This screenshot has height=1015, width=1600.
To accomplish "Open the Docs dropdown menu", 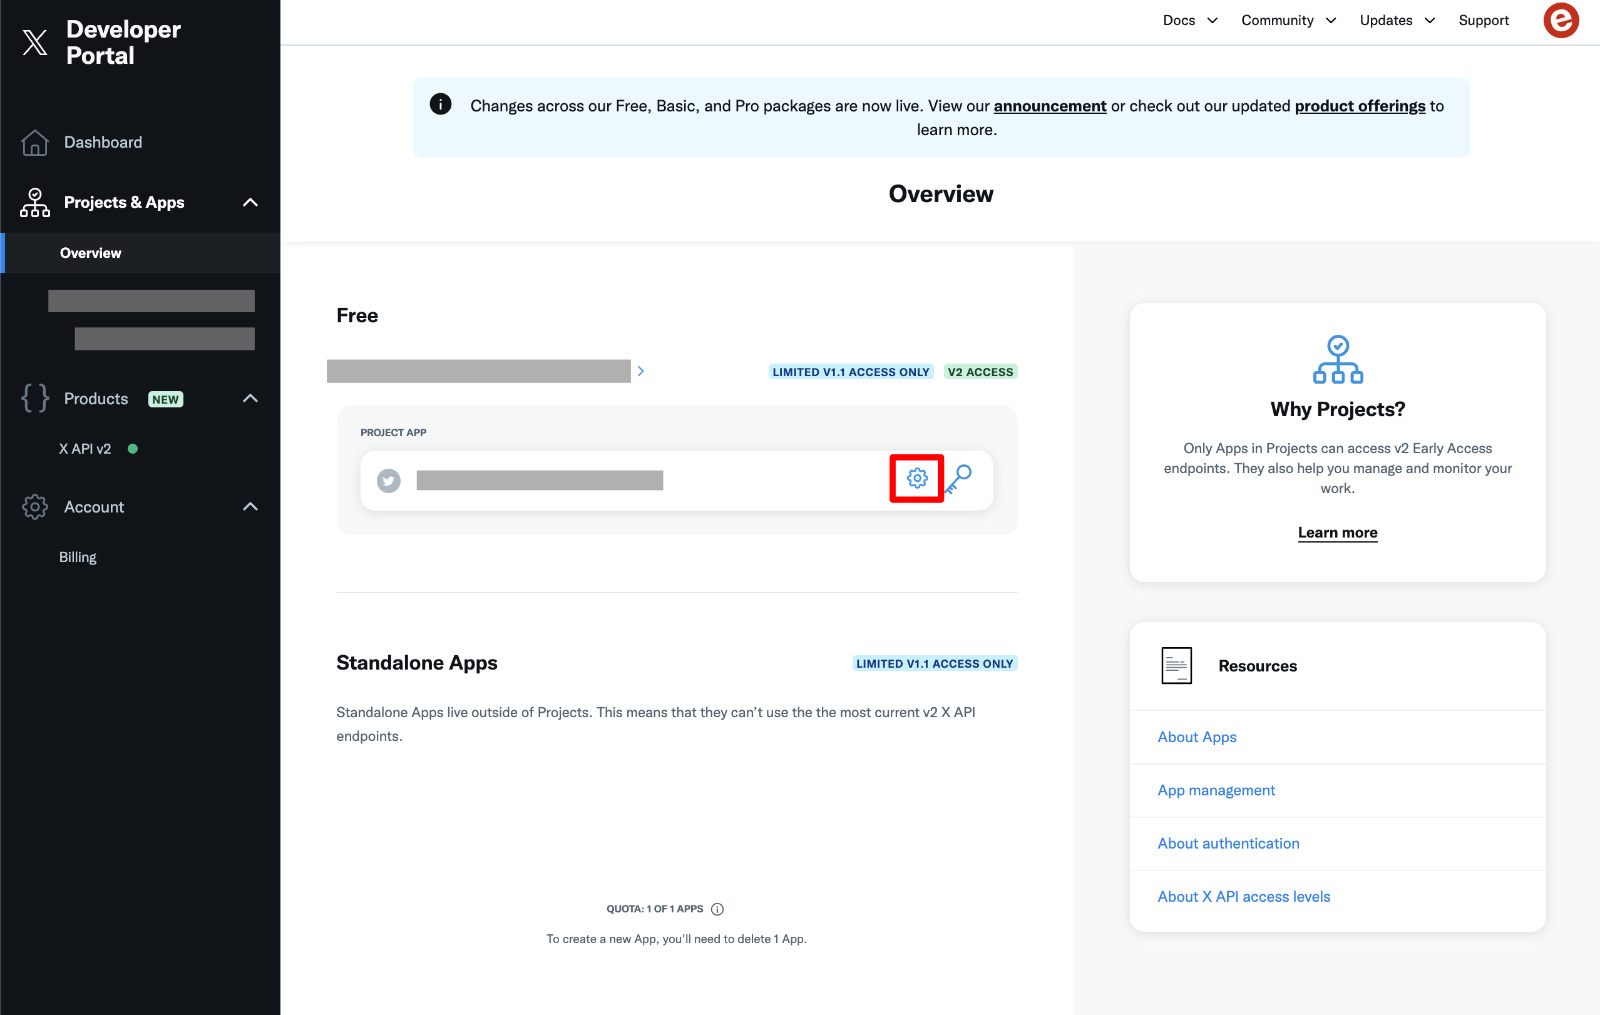I will click(1190, 20).
